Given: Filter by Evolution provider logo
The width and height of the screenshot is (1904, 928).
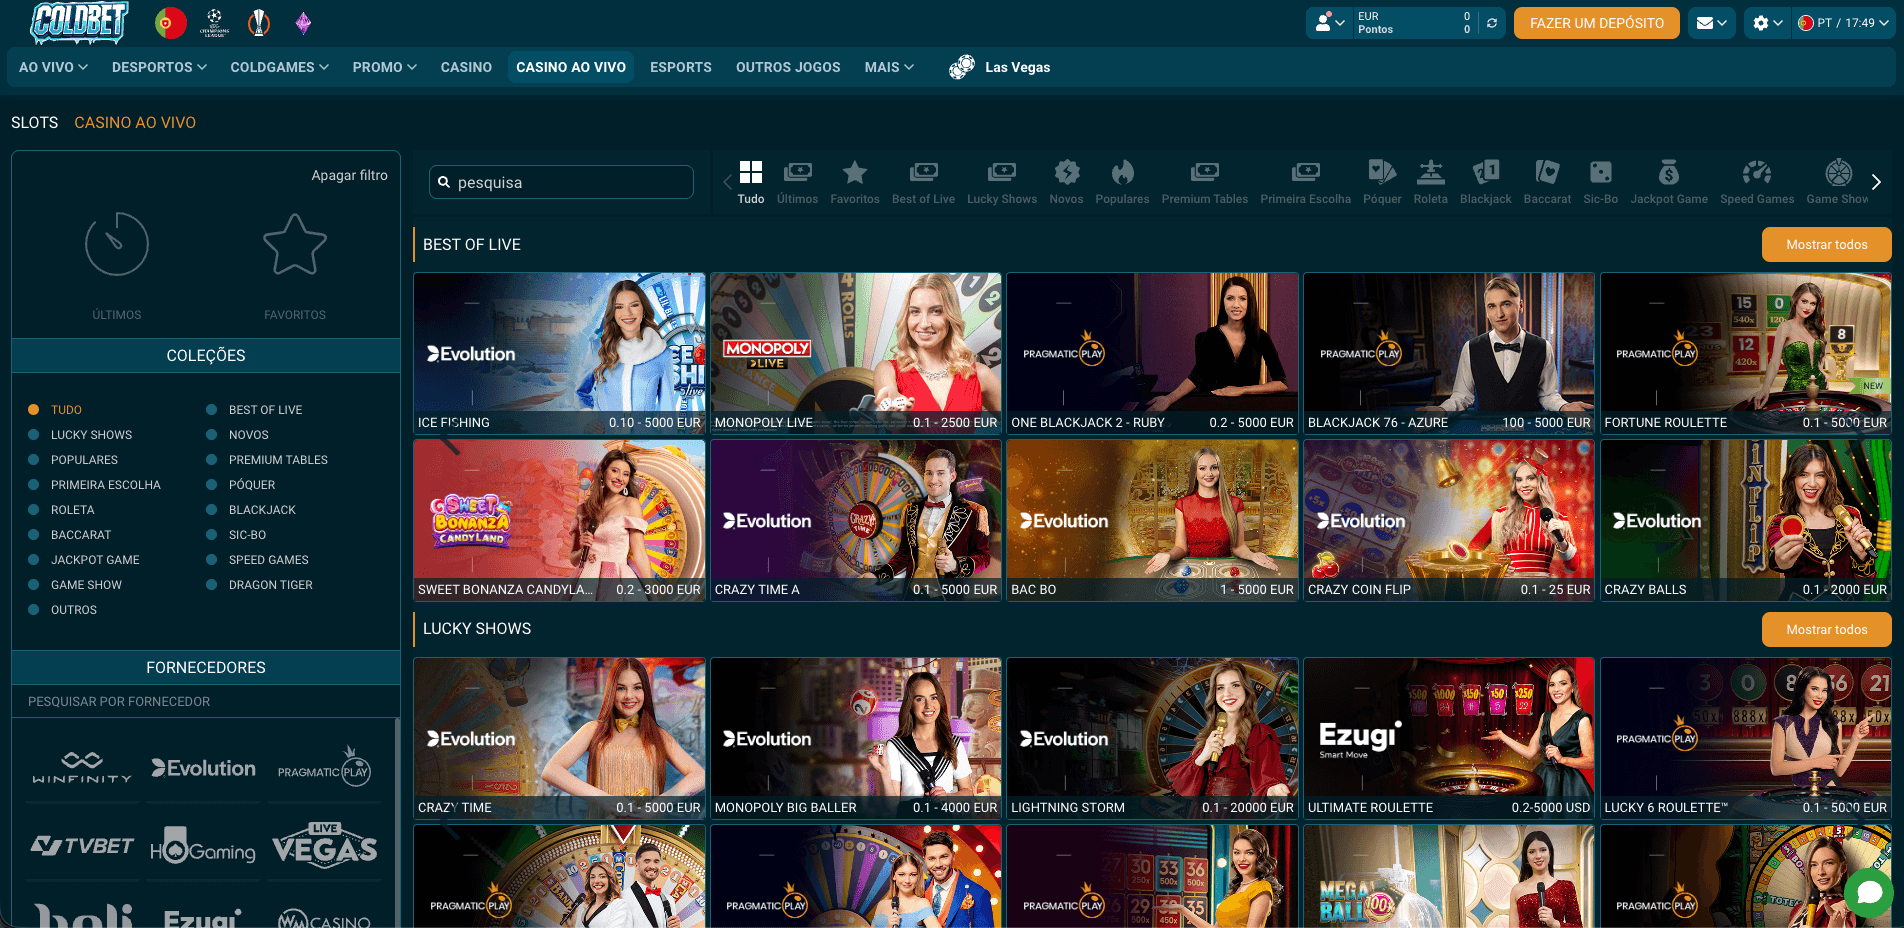Looking at the screenshot, I should pos(204,768).
